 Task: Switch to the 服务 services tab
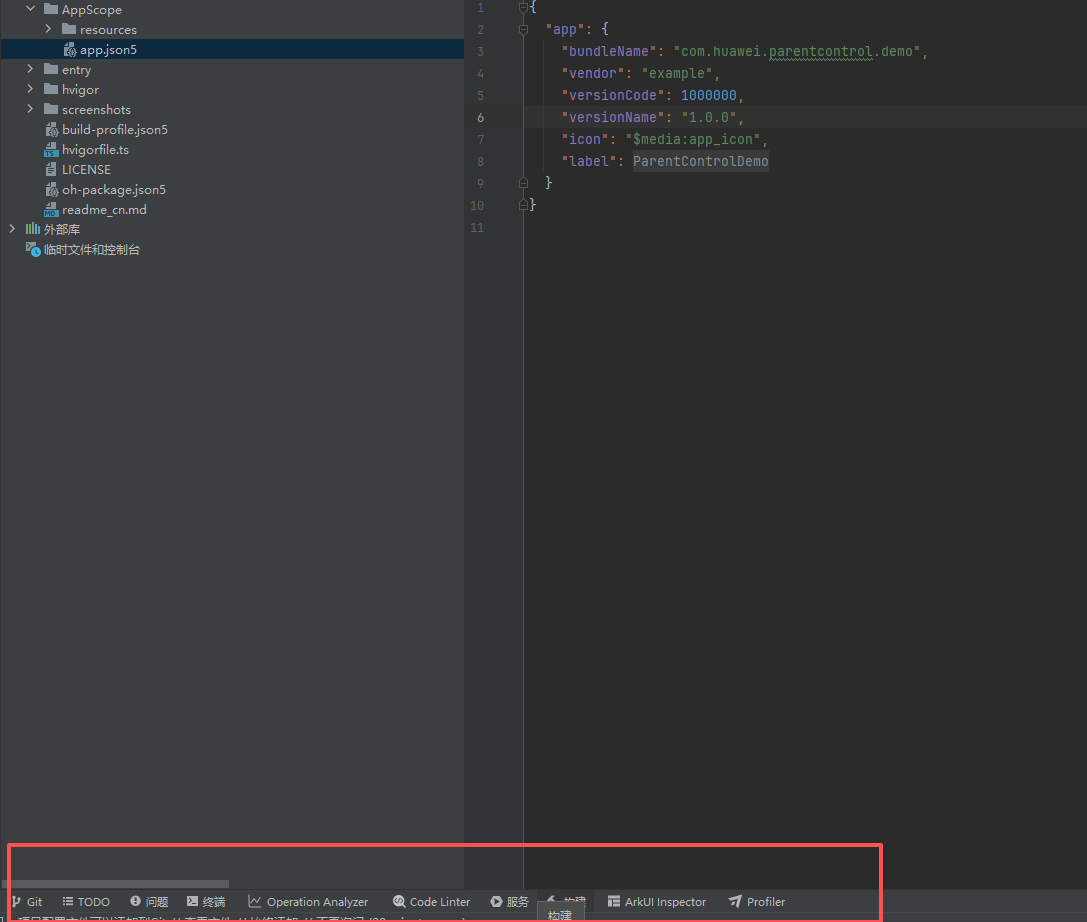click(x=509, y=902)
